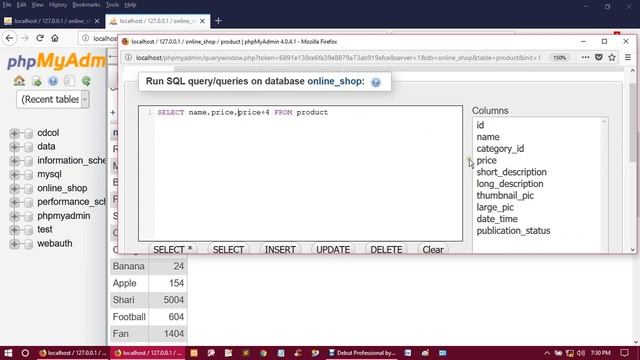Click the Banana row in results table

point(149,266)
